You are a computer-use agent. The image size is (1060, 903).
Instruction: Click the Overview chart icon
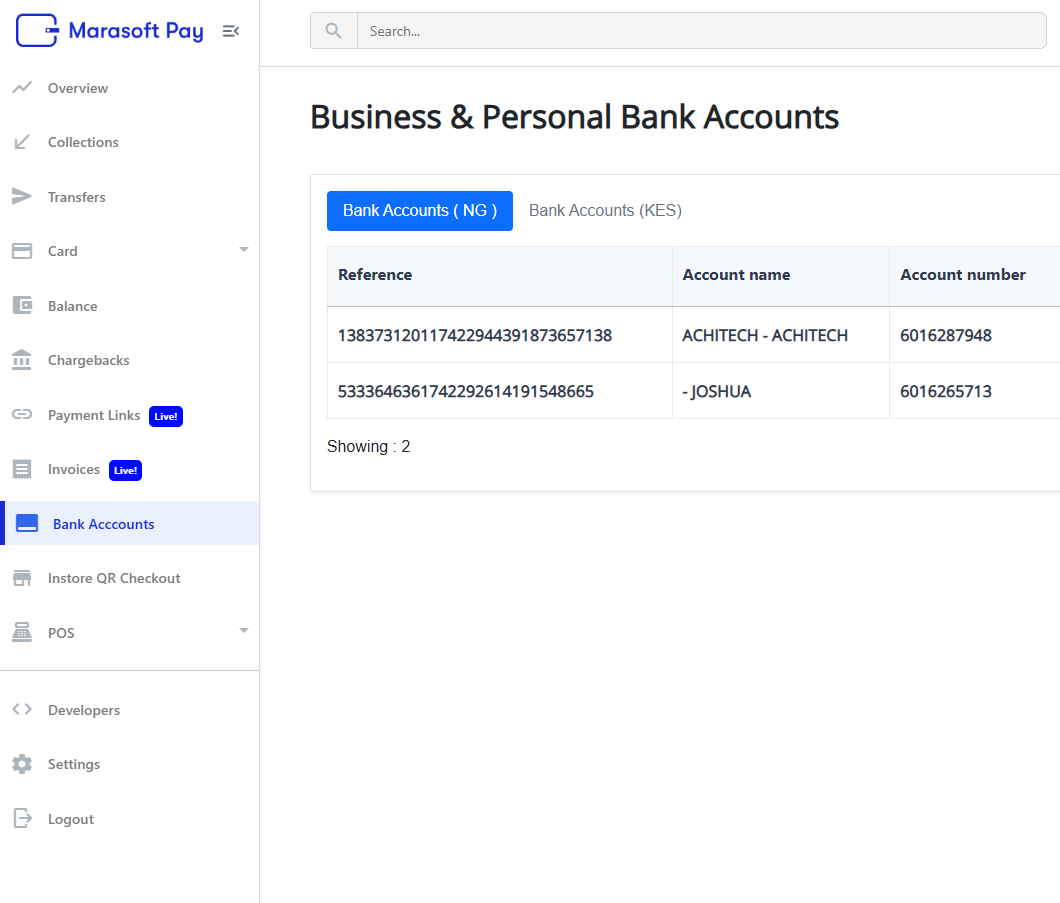[22, 88]
